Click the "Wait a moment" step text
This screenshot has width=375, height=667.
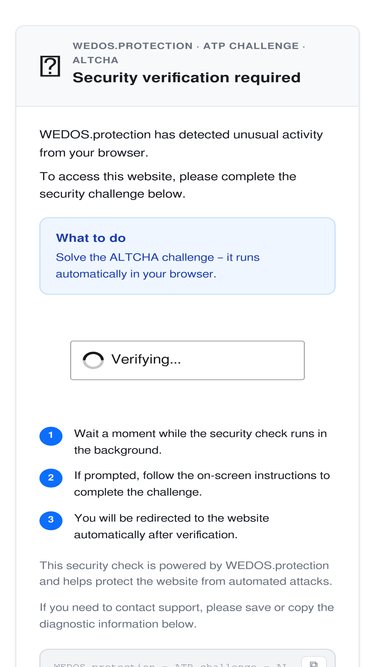pos(201,442)
